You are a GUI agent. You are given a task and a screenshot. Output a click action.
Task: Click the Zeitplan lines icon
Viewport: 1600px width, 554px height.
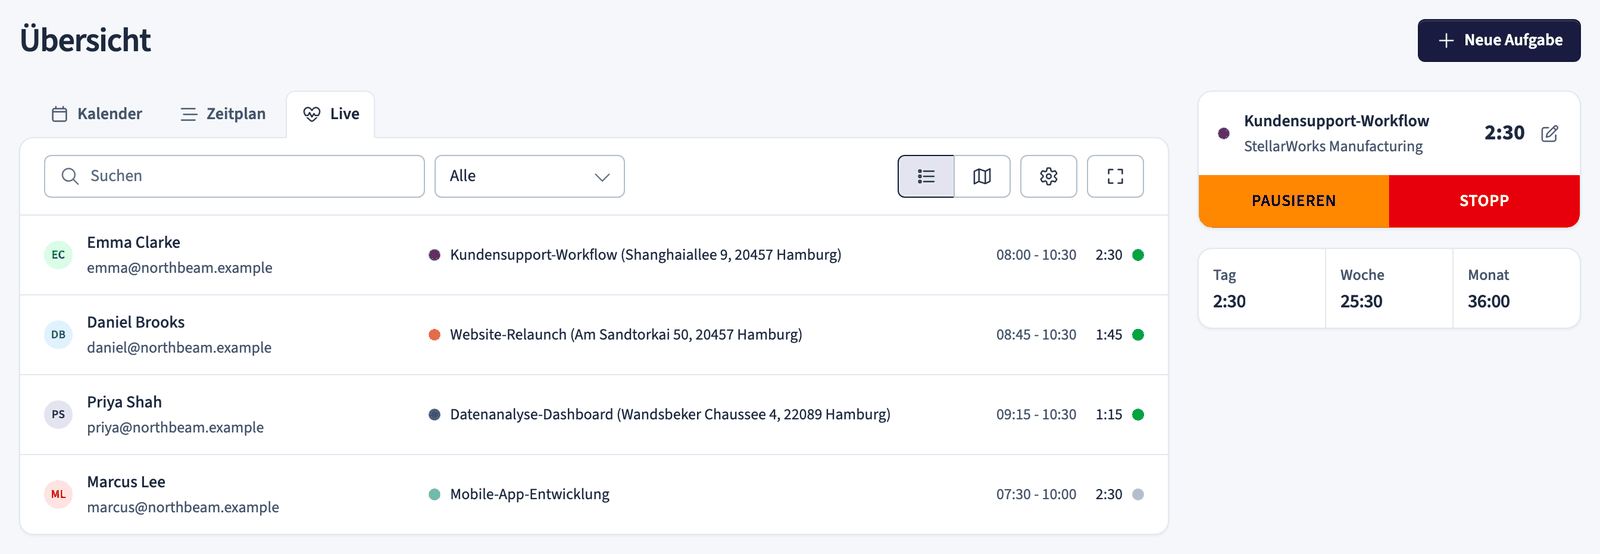(188, 114)
